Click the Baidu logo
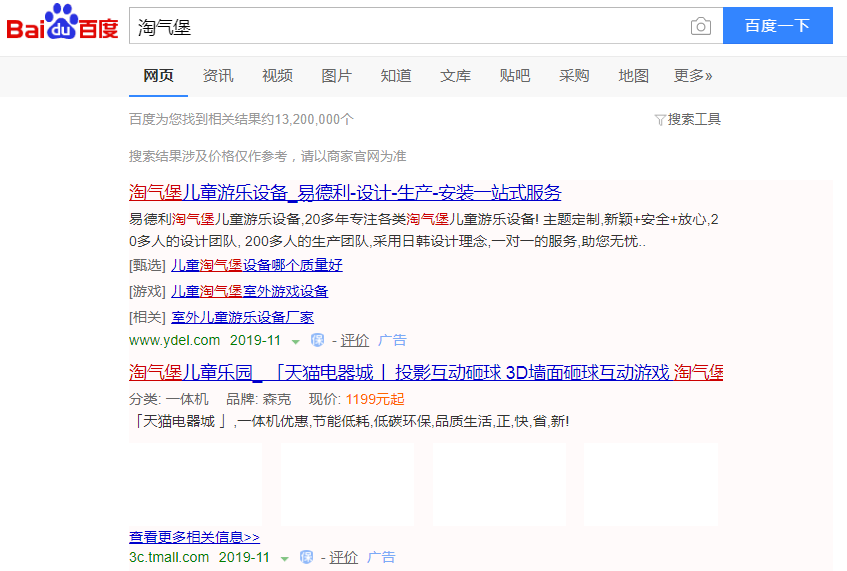The image size is (847, 571). click(62, 22)
